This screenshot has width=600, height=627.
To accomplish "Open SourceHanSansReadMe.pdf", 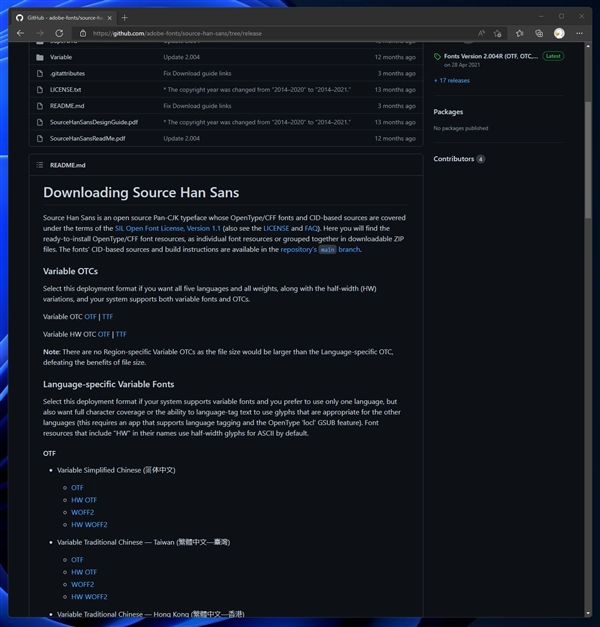I will click(x=88, y=138).
